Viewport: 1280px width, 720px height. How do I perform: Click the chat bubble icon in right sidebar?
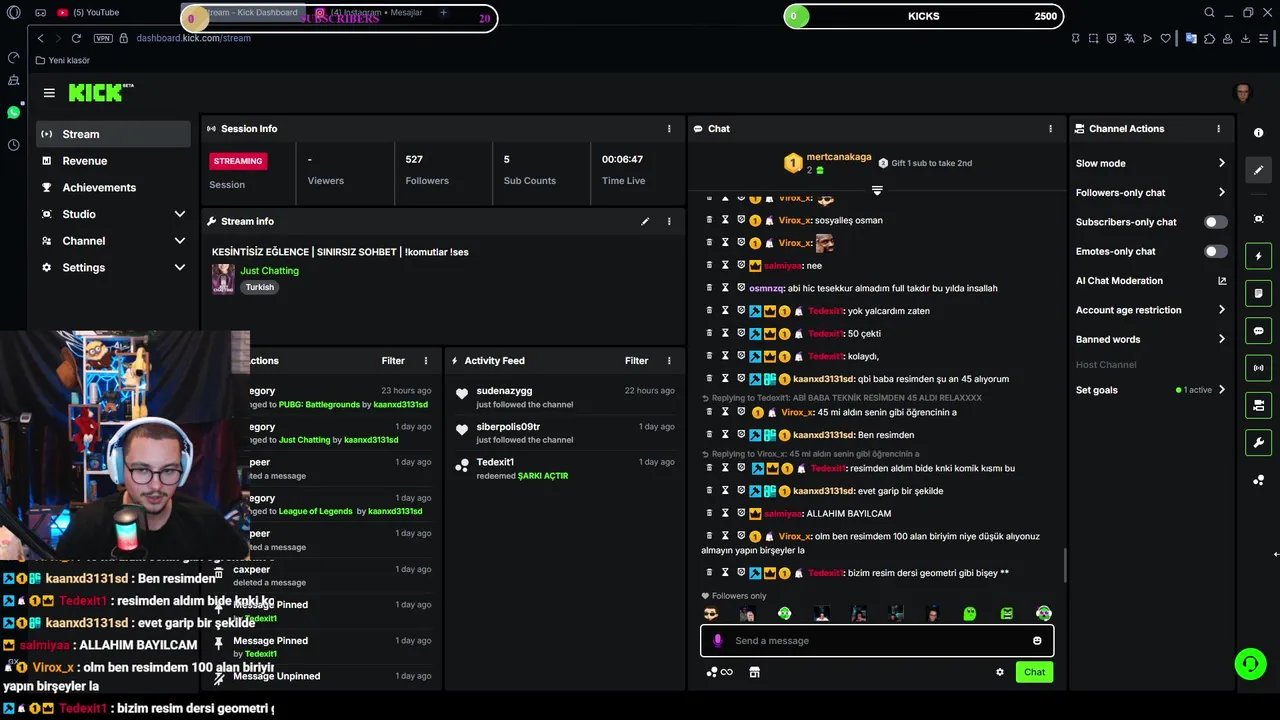[1258, 331]
